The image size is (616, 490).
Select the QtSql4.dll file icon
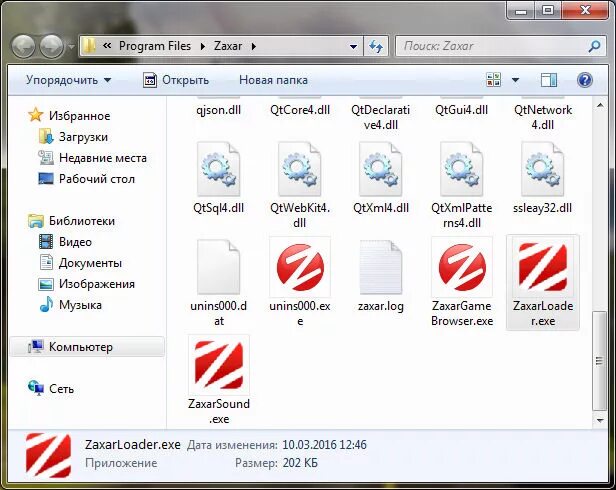point(218,169)
